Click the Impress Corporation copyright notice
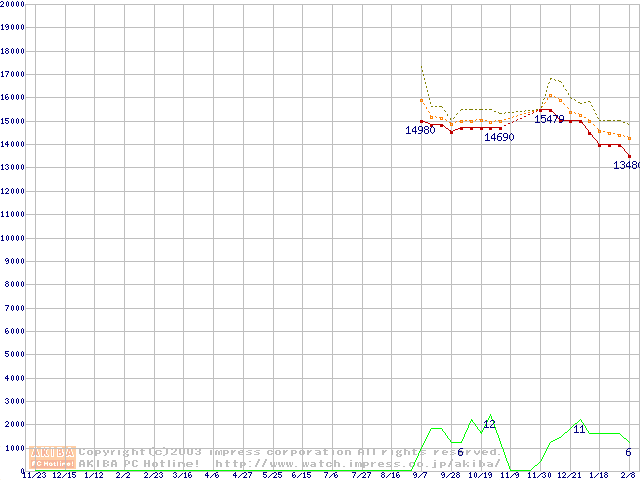 point(290,451)
